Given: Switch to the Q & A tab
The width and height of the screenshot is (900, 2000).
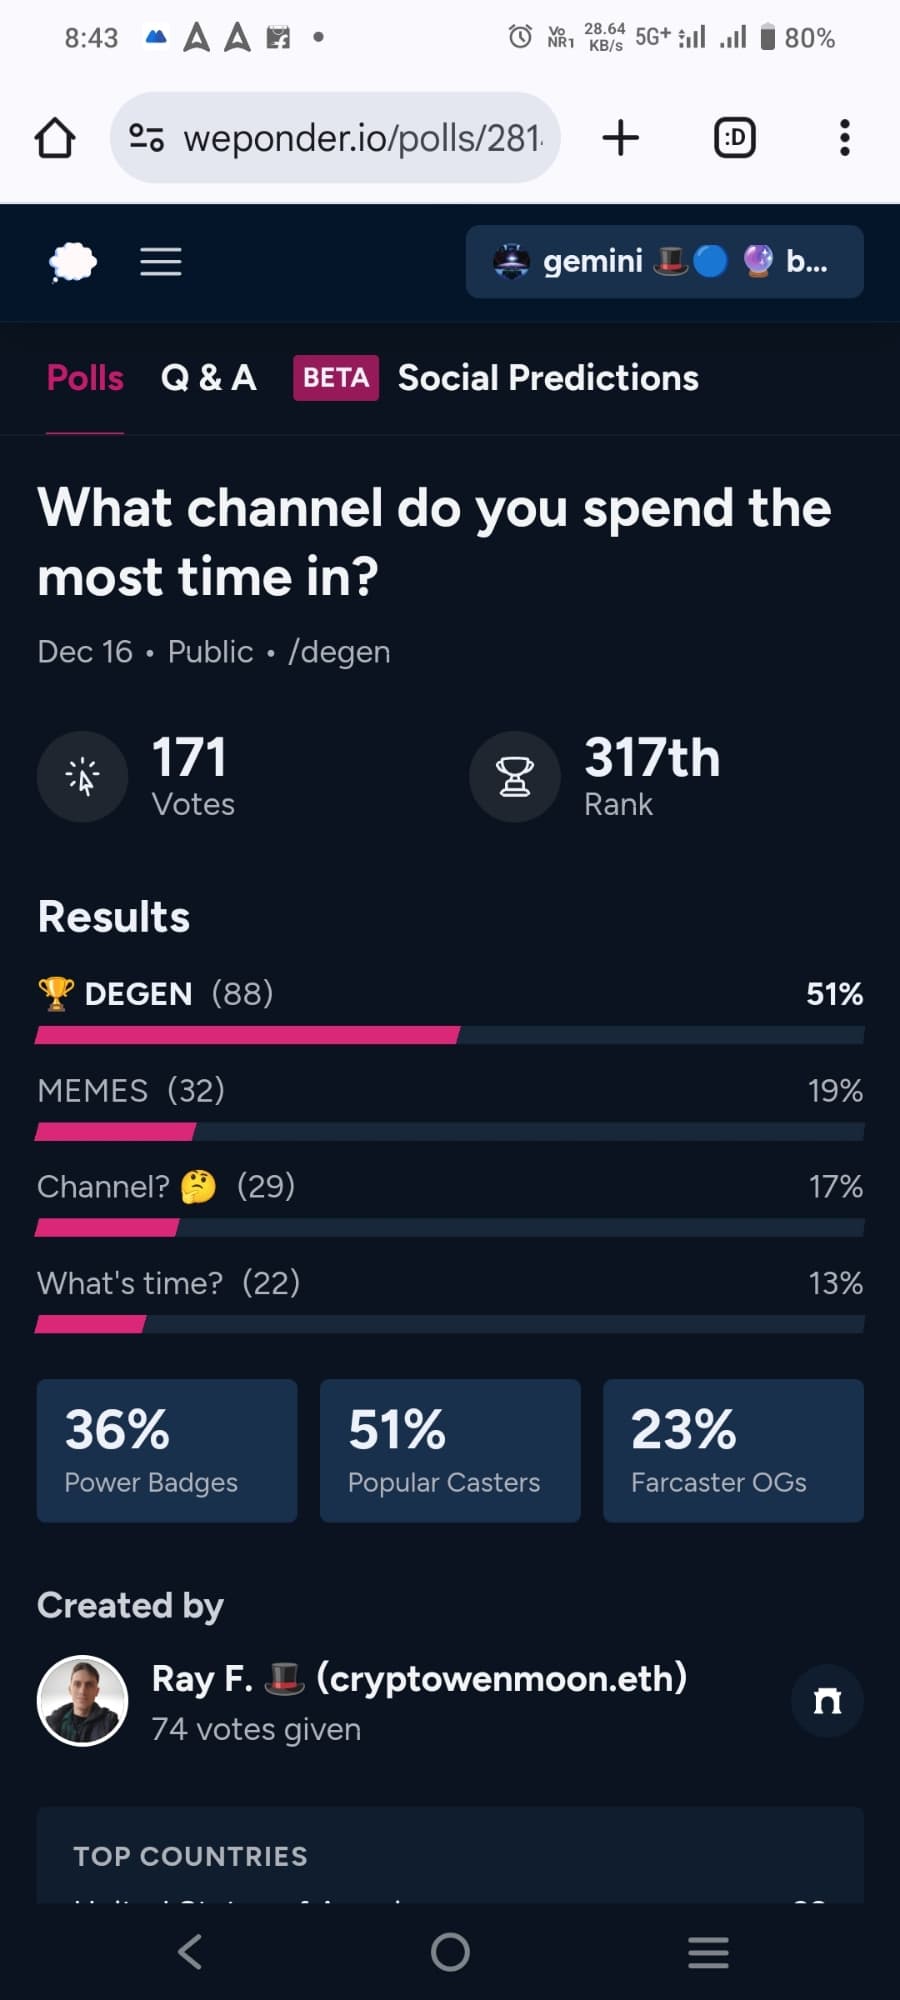Looking at the screenshot, I should (x=209, y=378).
